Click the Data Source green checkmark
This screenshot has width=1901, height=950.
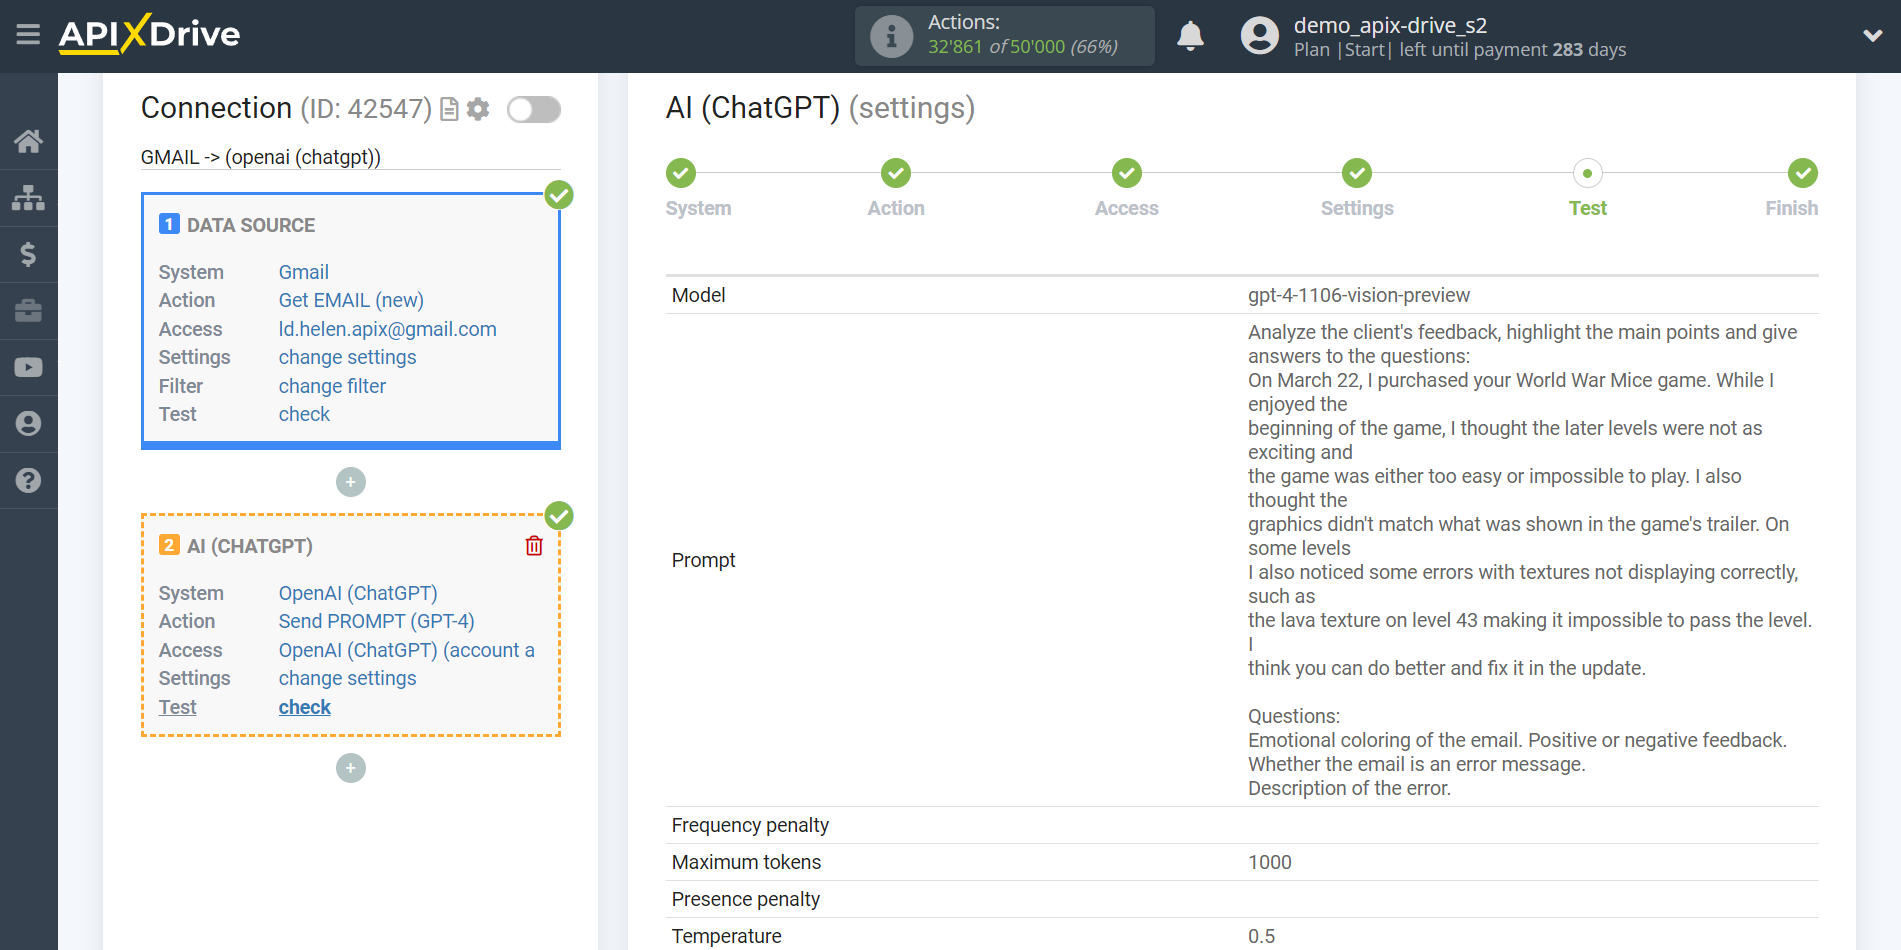tap(559, 195)
